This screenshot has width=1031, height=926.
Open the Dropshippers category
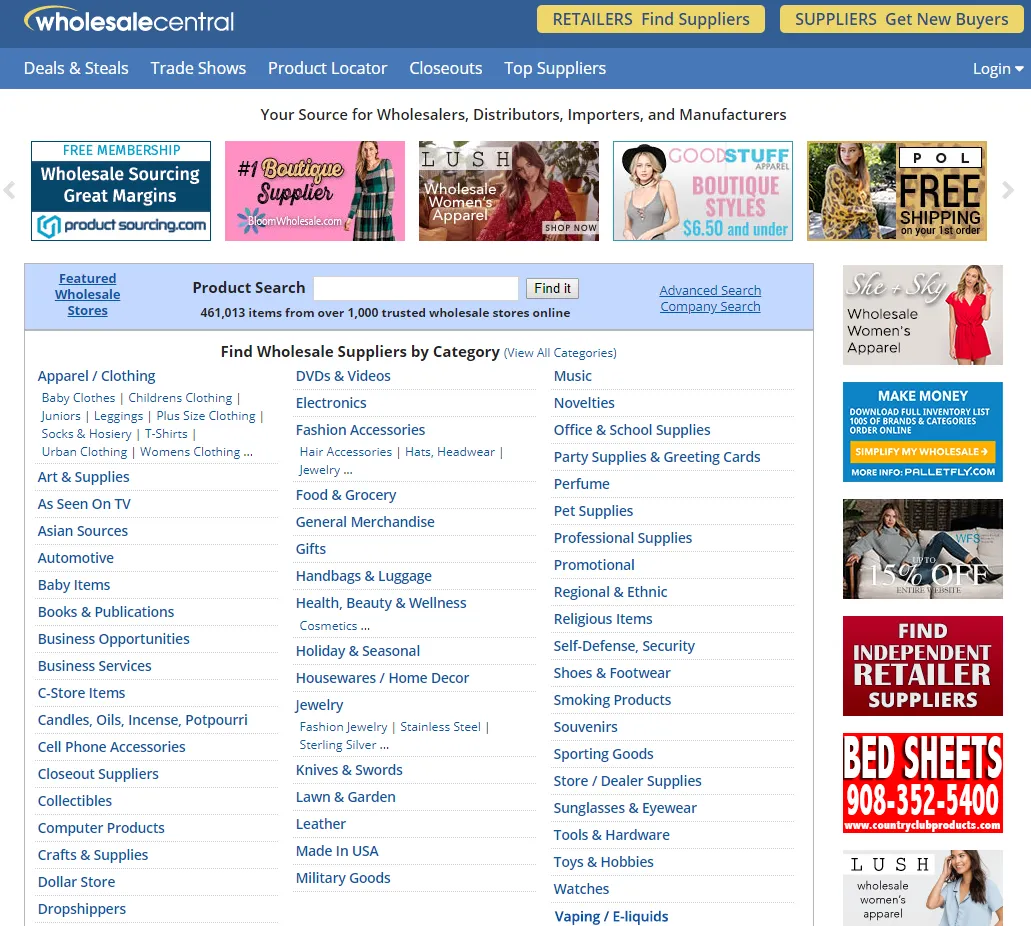[82, 909]
